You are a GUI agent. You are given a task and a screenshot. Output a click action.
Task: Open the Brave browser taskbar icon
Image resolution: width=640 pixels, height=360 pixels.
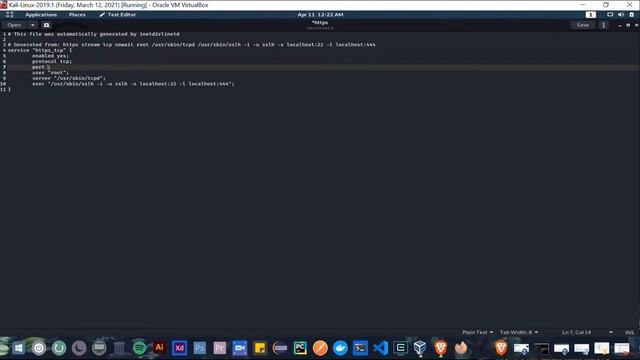click(x=440, y=348)
